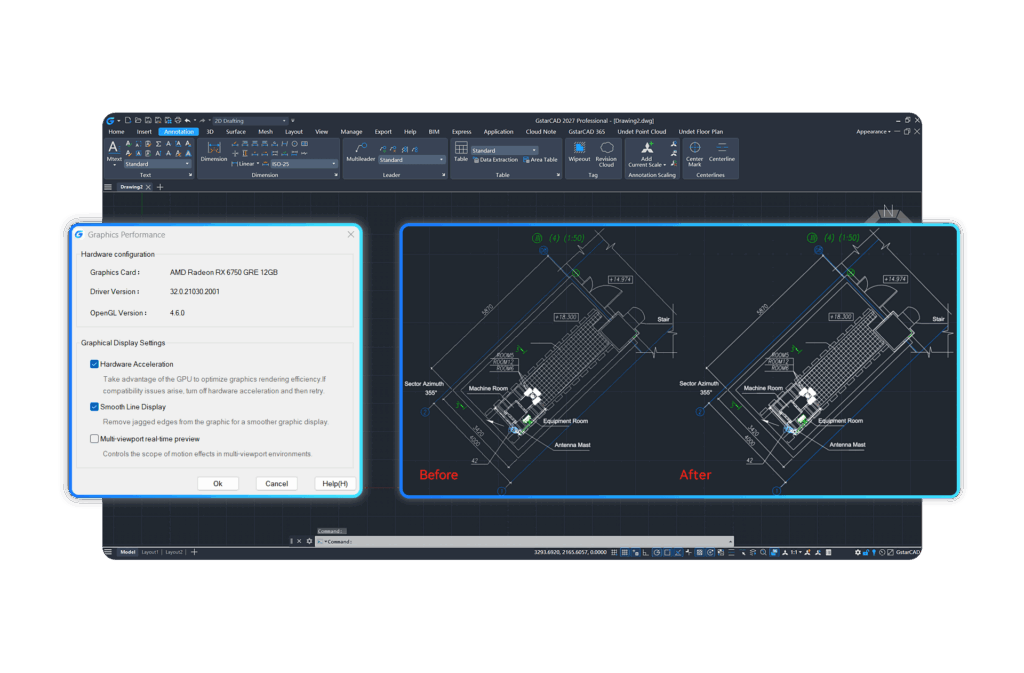Image resolution: width=1024 pixels, height=673 pixels.
Task: Close the Graphics Performance dialog
Action: (x=351, y=234)
